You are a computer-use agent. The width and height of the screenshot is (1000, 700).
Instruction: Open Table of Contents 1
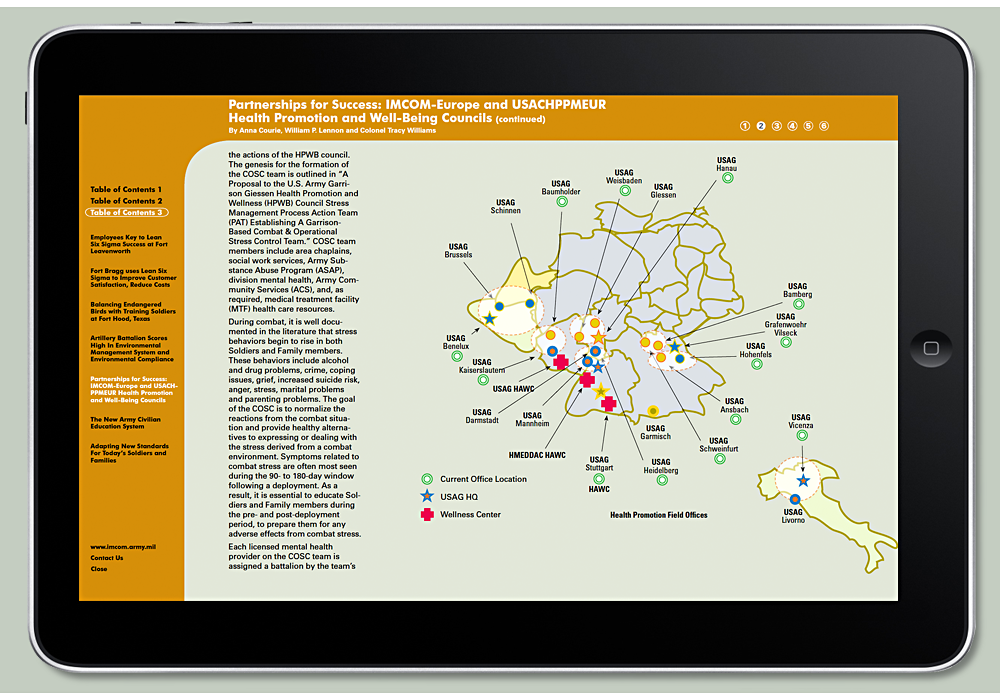(126, 189)
